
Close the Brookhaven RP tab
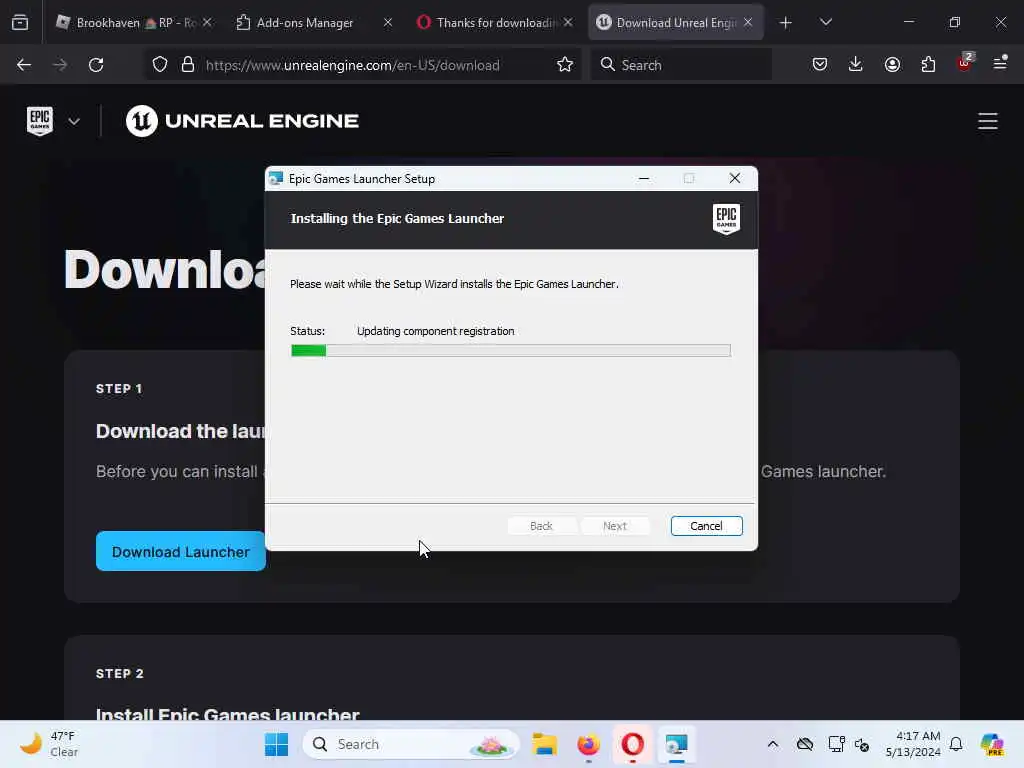(x=207, y=23)
